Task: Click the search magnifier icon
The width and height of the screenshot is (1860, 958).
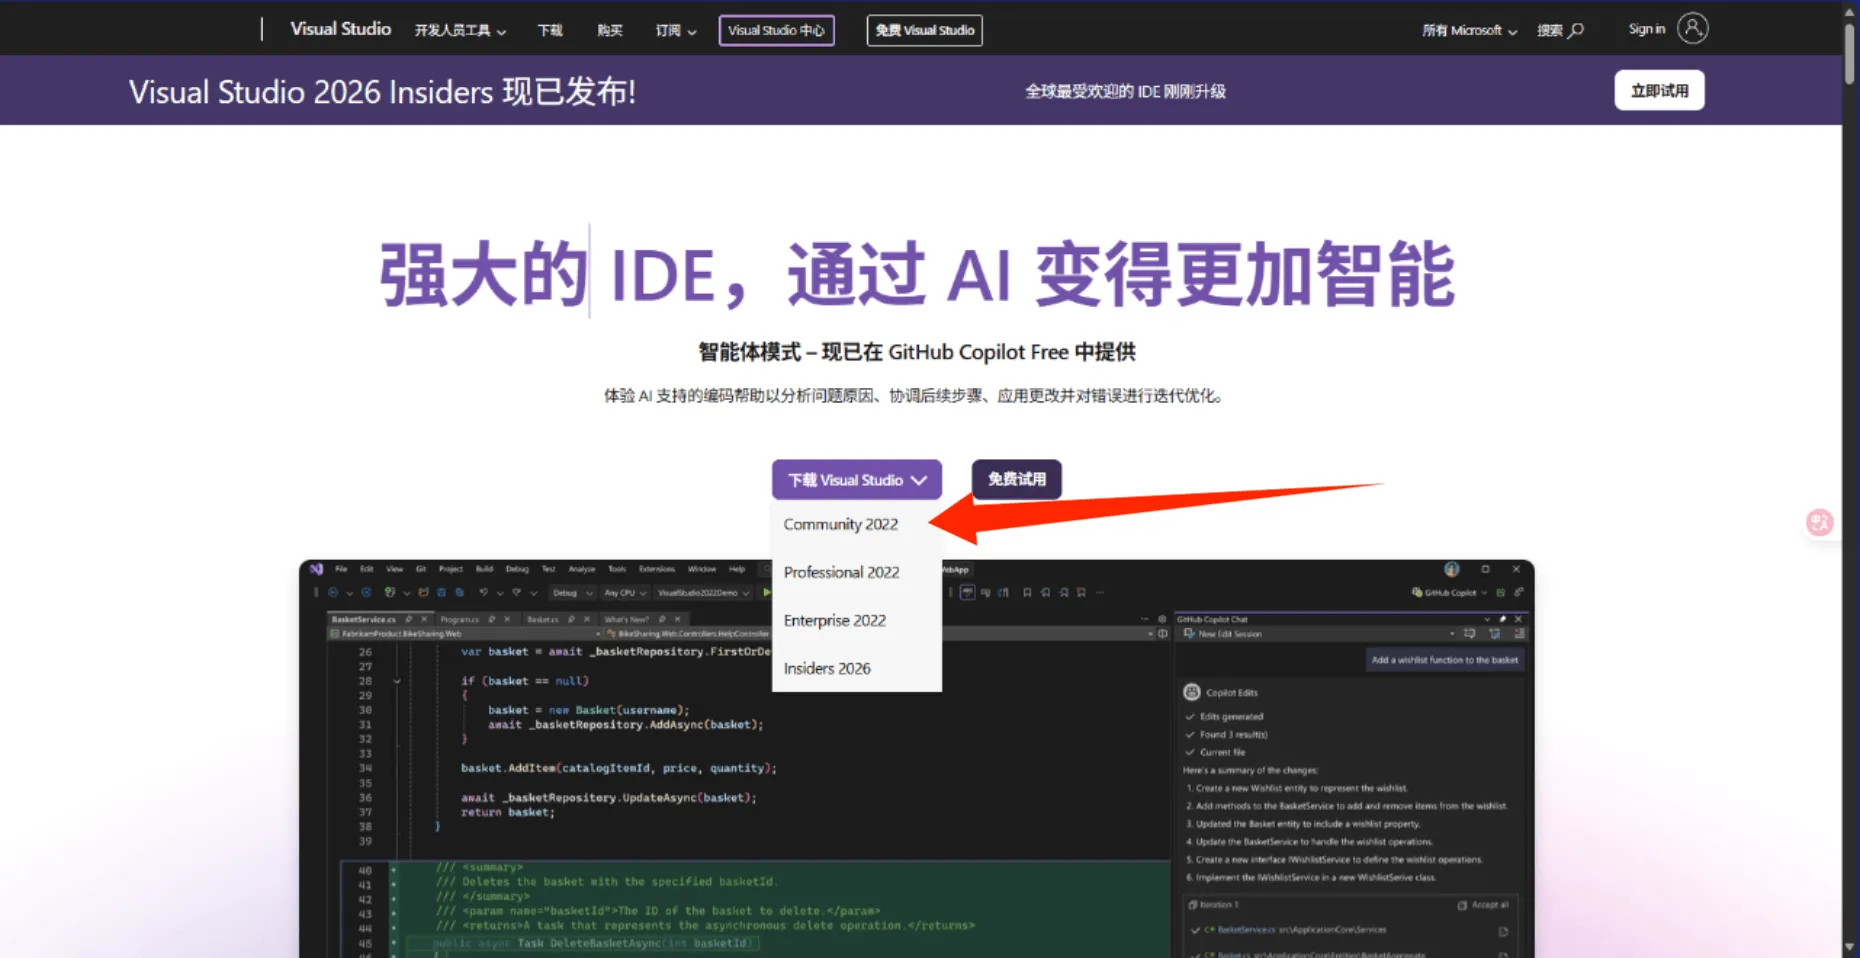Action: point(1576,30)
